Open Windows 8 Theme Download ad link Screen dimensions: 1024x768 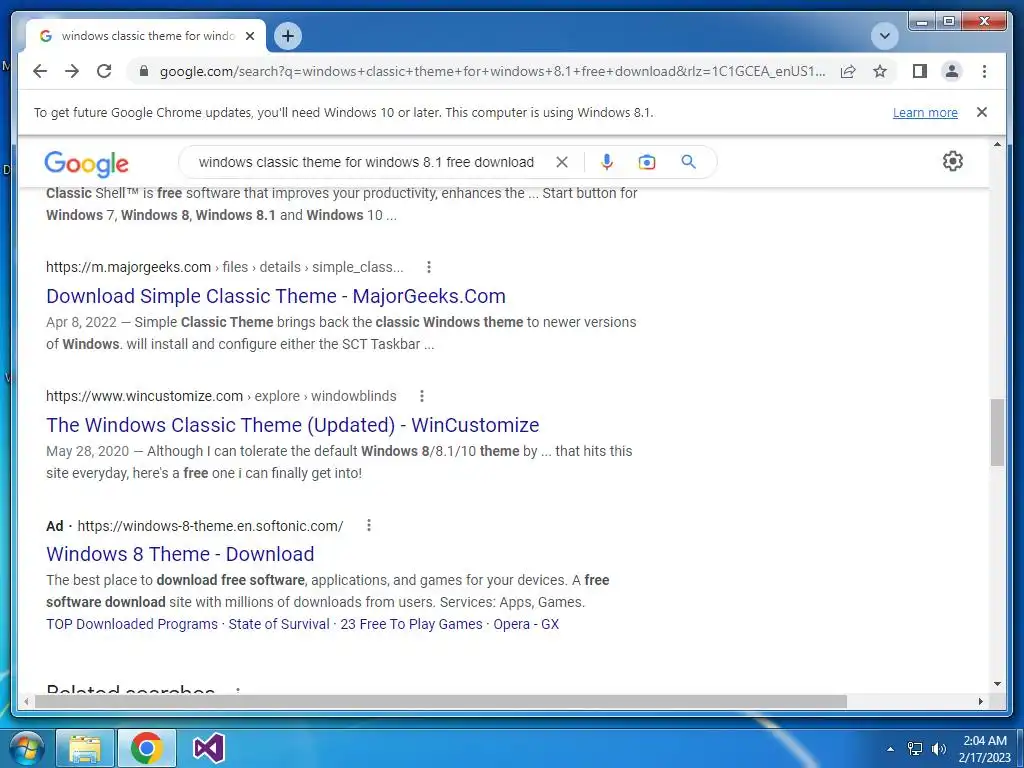click(180, 554)
